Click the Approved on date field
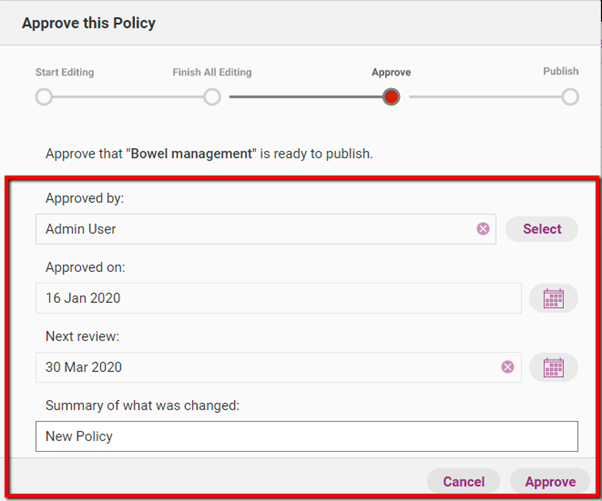This screenshot has width=602, height=501. (x=277, y=298)
